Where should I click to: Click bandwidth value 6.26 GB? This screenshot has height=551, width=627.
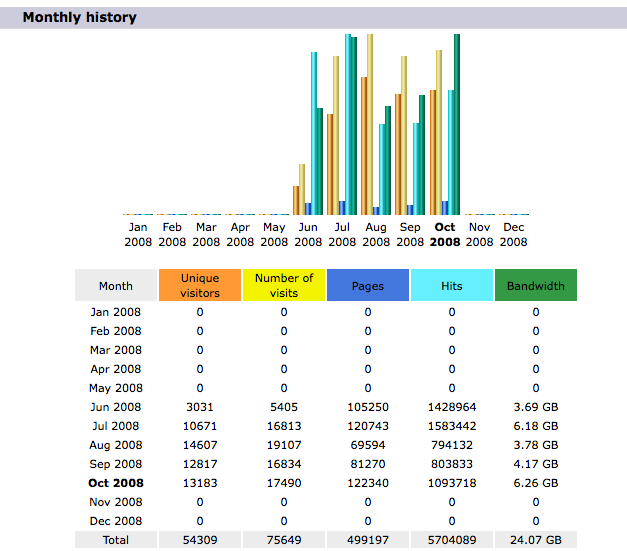[x=536, y=483]
